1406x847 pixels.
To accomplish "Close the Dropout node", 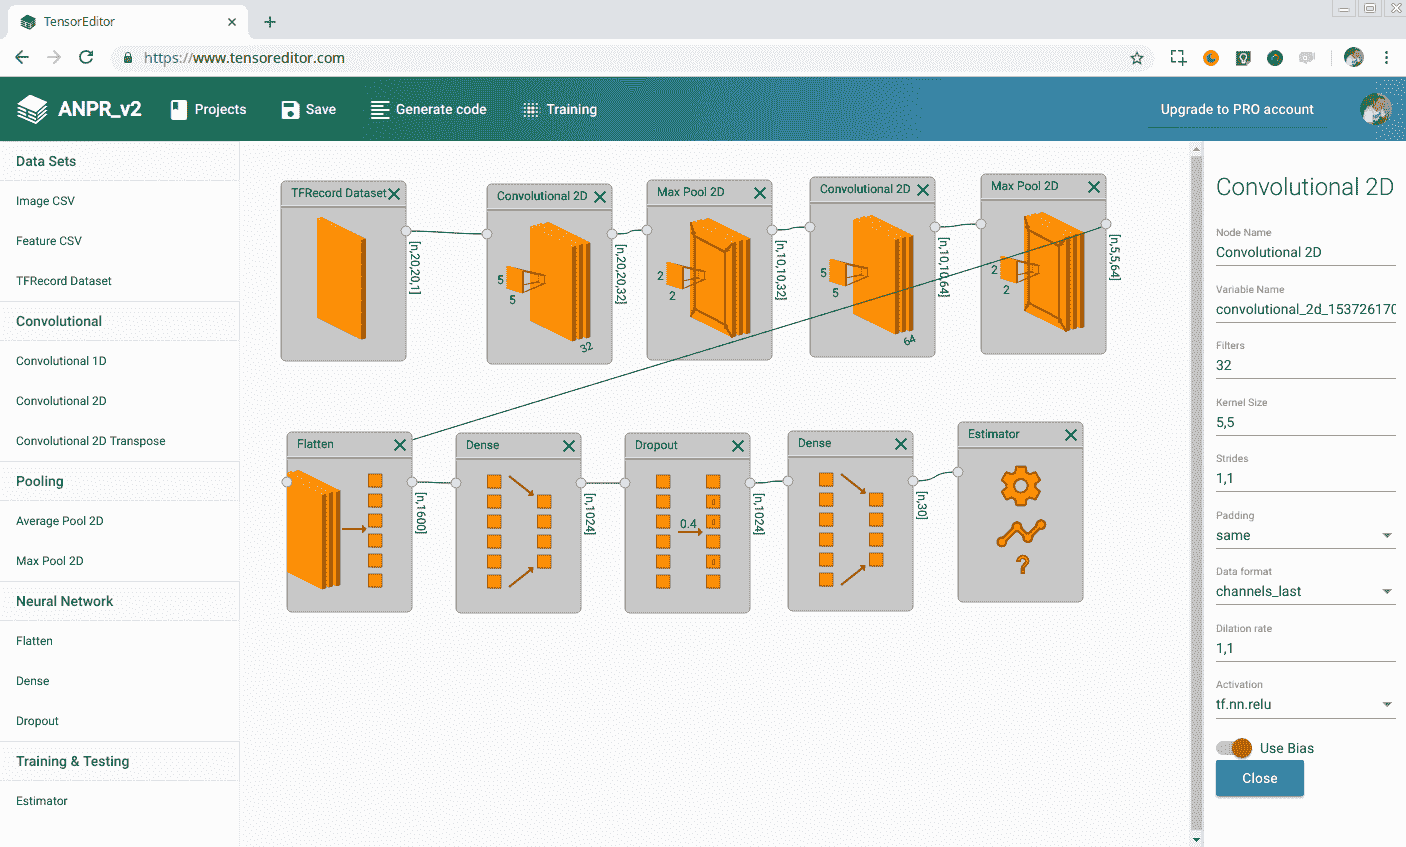I will point(738,446).
